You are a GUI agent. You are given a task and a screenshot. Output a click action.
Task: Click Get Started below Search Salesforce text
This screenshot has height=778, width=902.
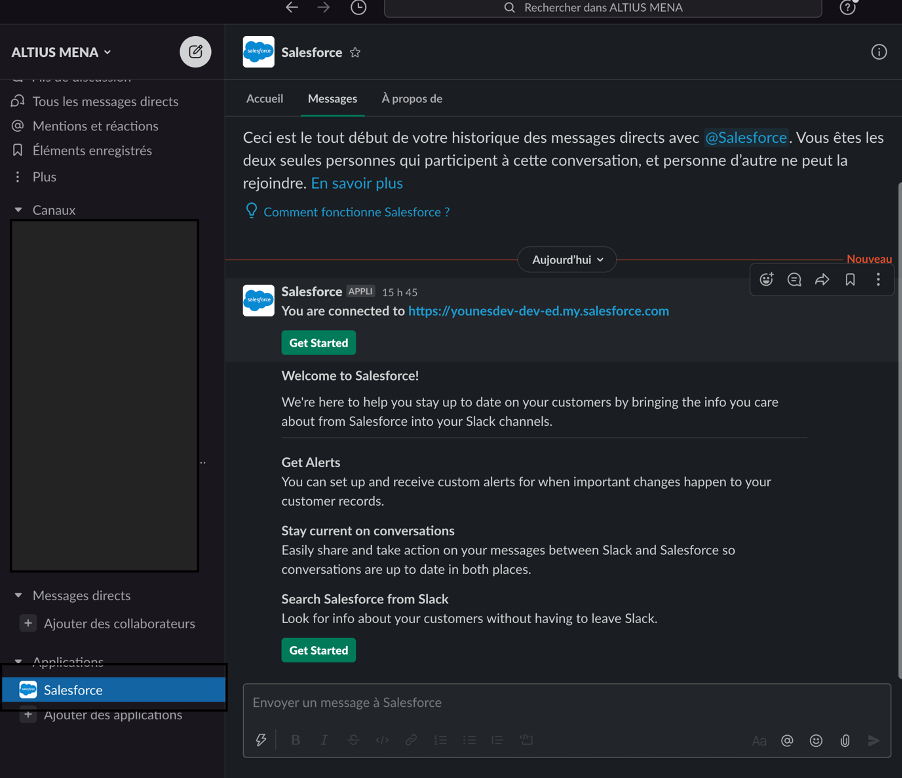[x=319, y=650]
